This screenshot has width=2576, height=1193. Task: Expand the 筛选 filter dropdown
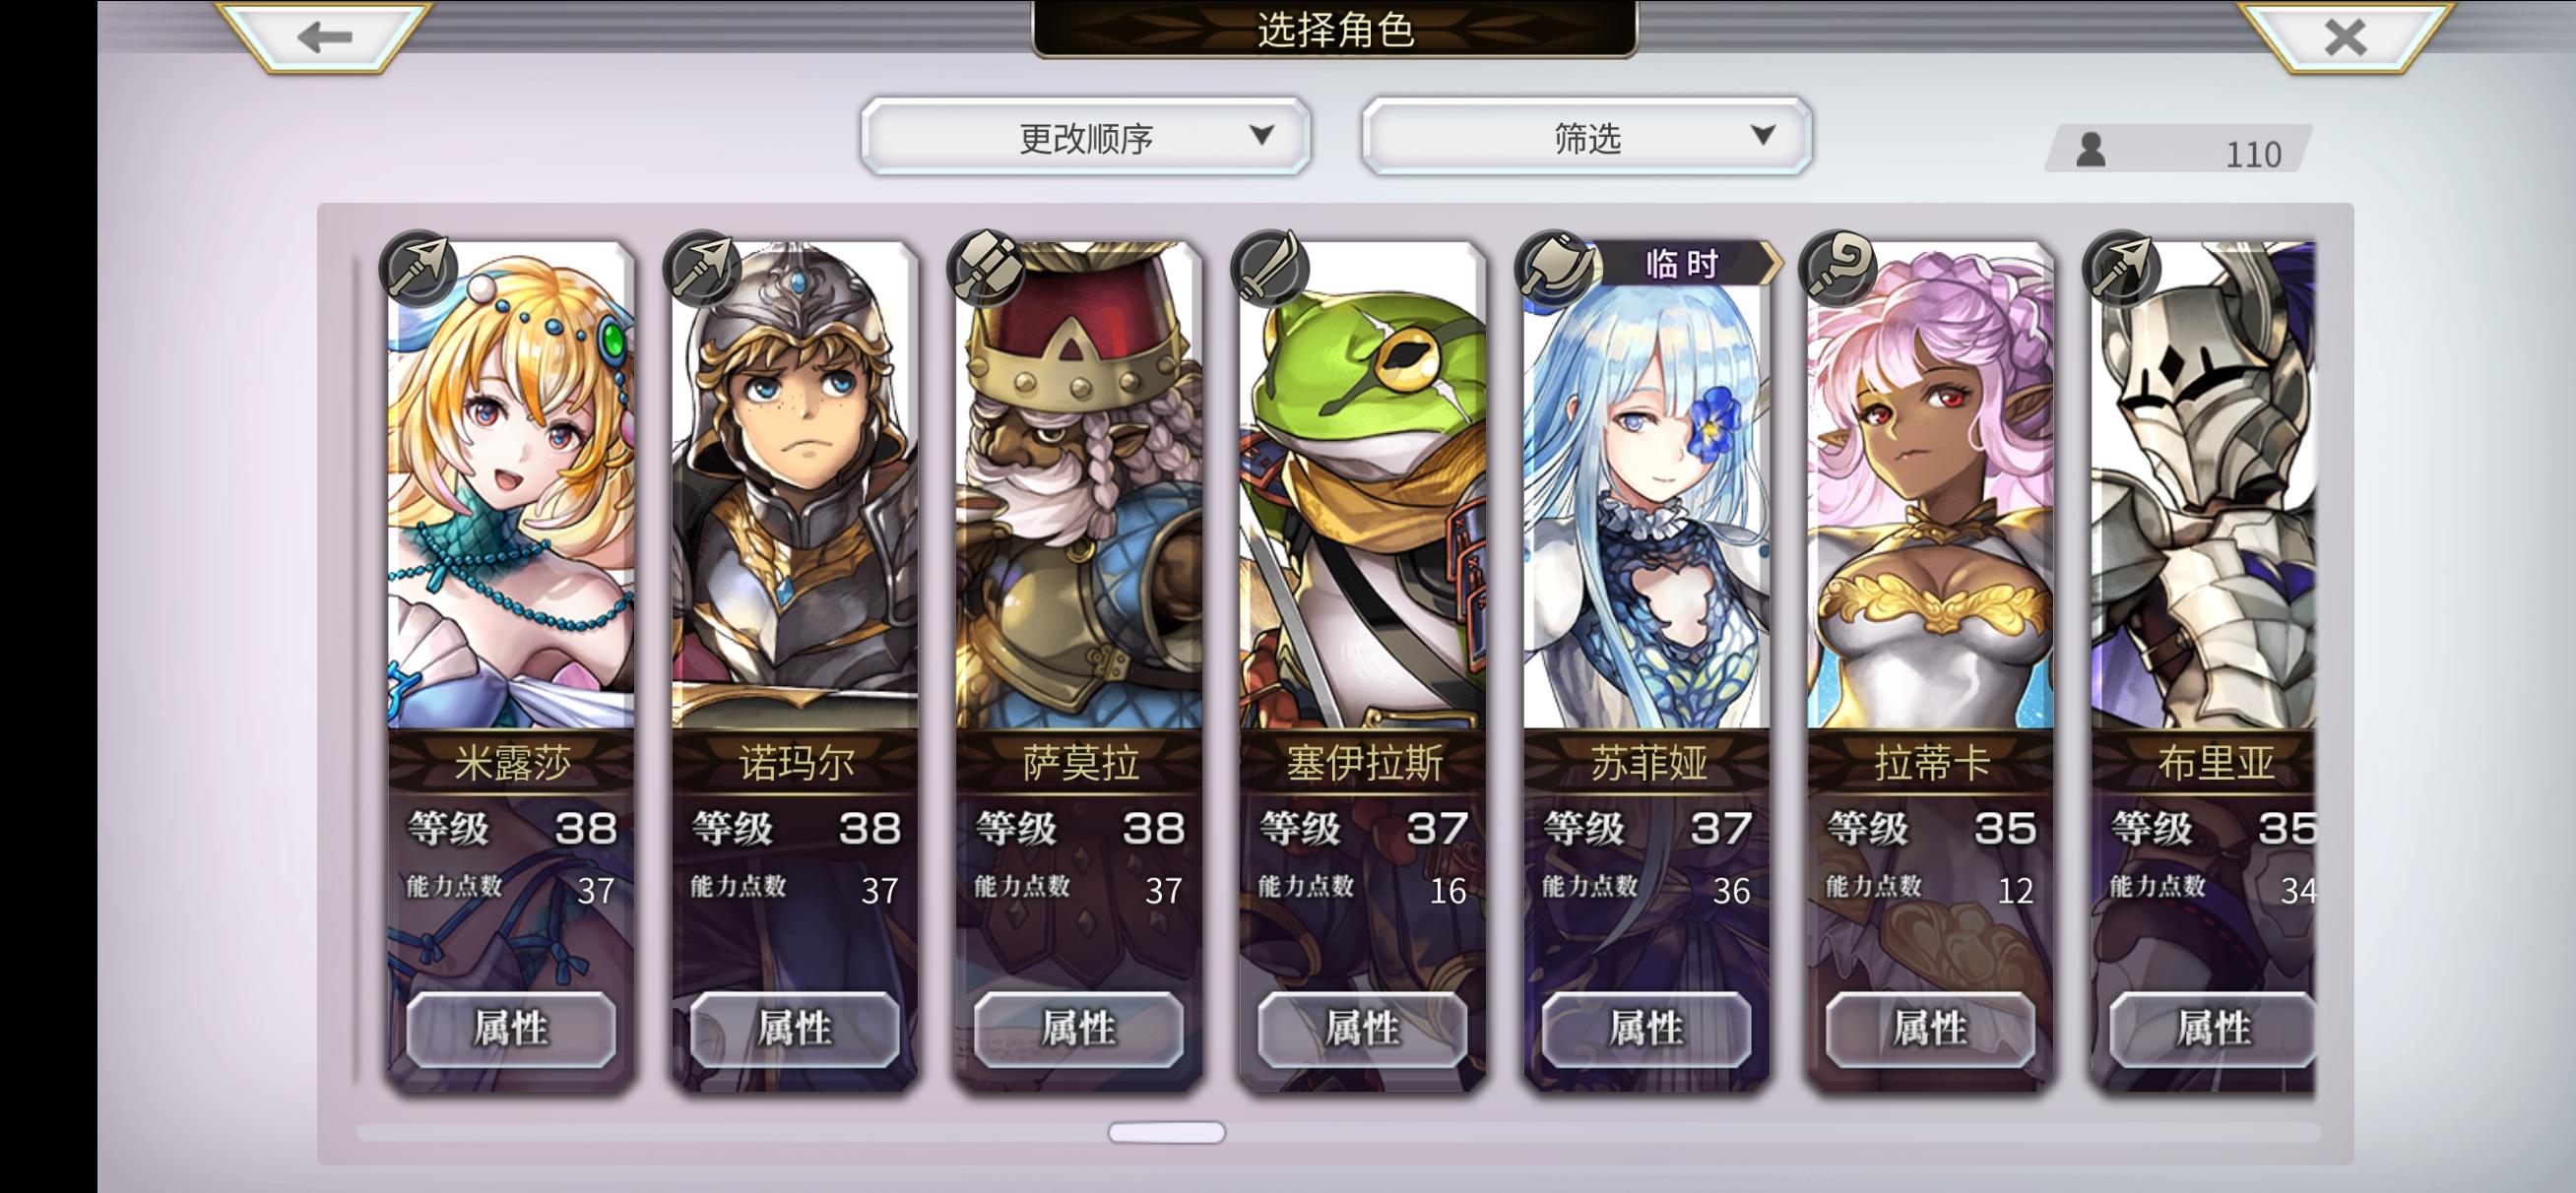[1587, 137]
